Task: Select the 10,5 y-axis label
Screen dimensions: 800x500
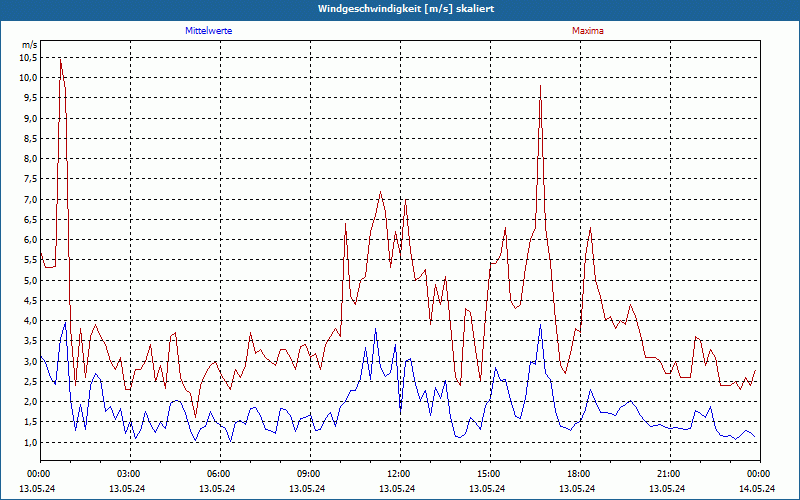Action: click(29, 58)
